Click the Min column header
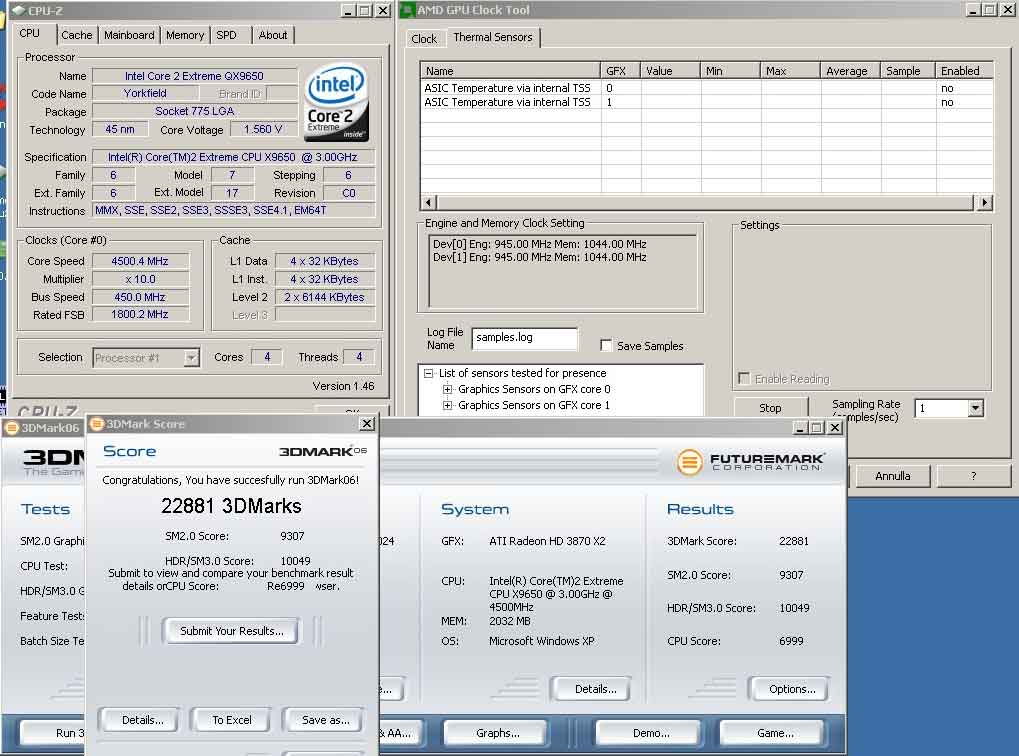The height and width of the screenshot is (756, 1019). (730, 71)
